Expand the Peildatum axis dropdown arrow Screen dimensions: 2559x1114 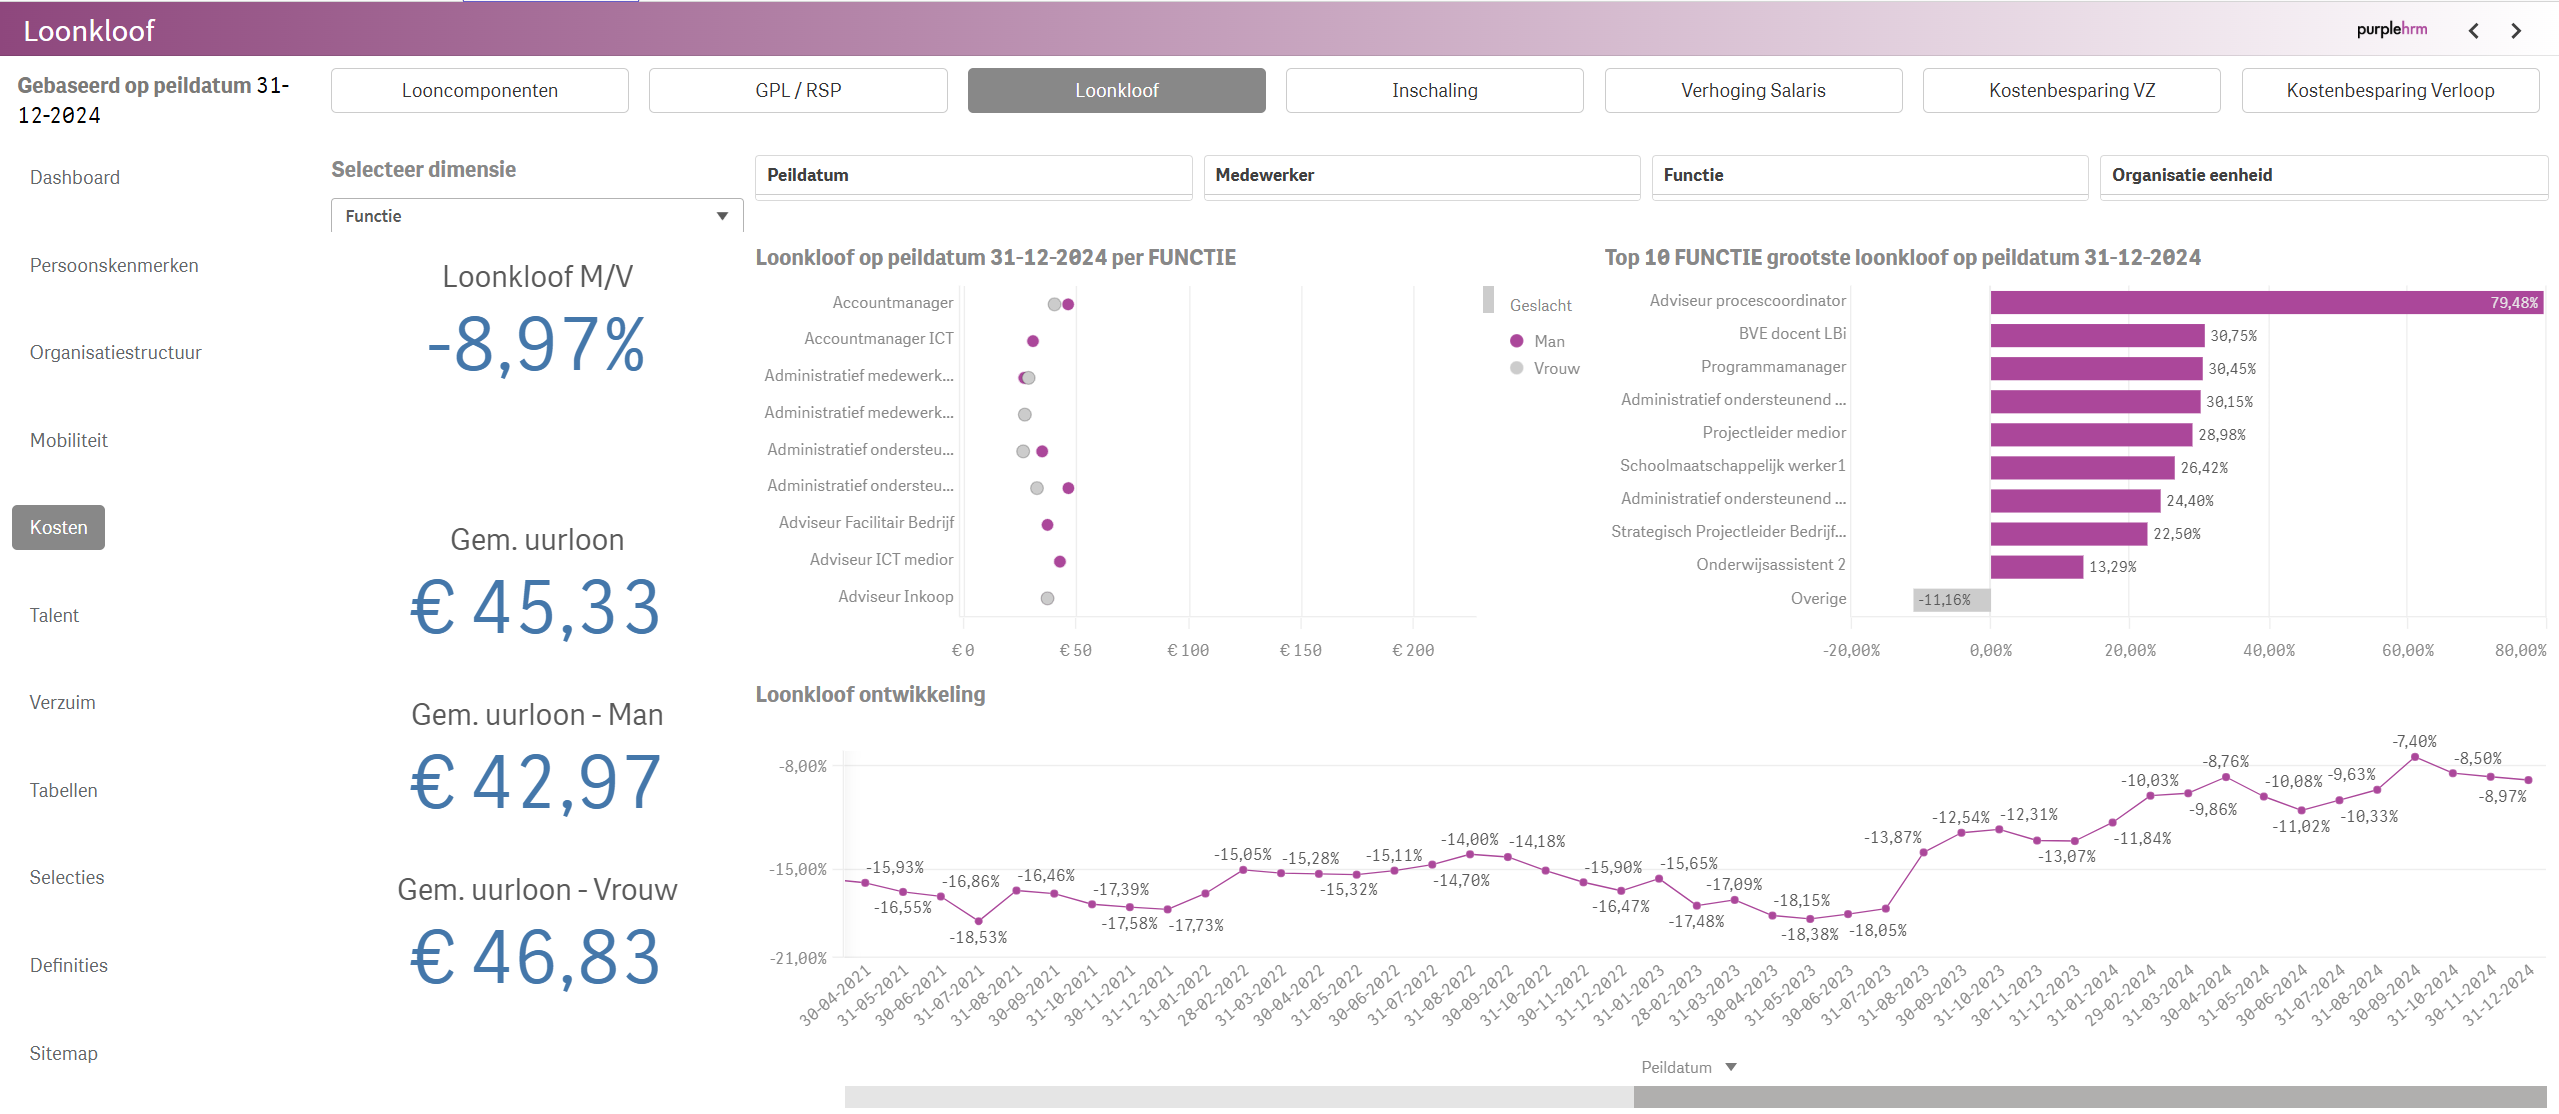(1731, 1067)
